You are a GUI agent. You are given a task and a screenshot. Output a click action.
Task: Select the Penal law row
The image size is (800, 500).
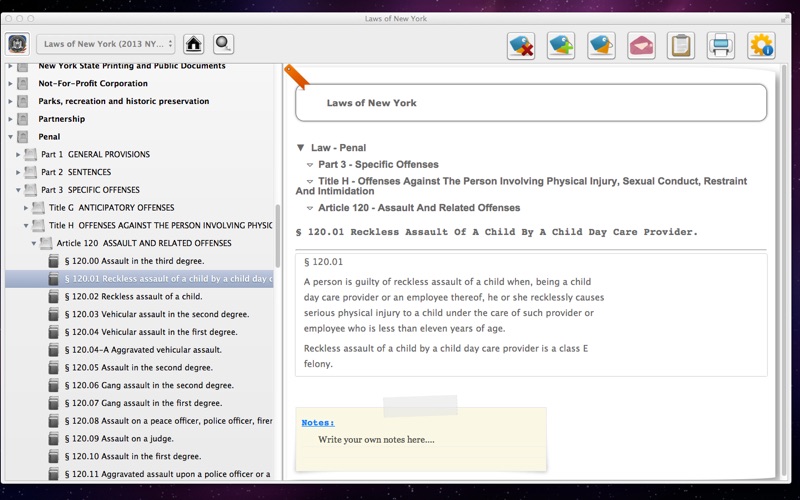(139, 137)
